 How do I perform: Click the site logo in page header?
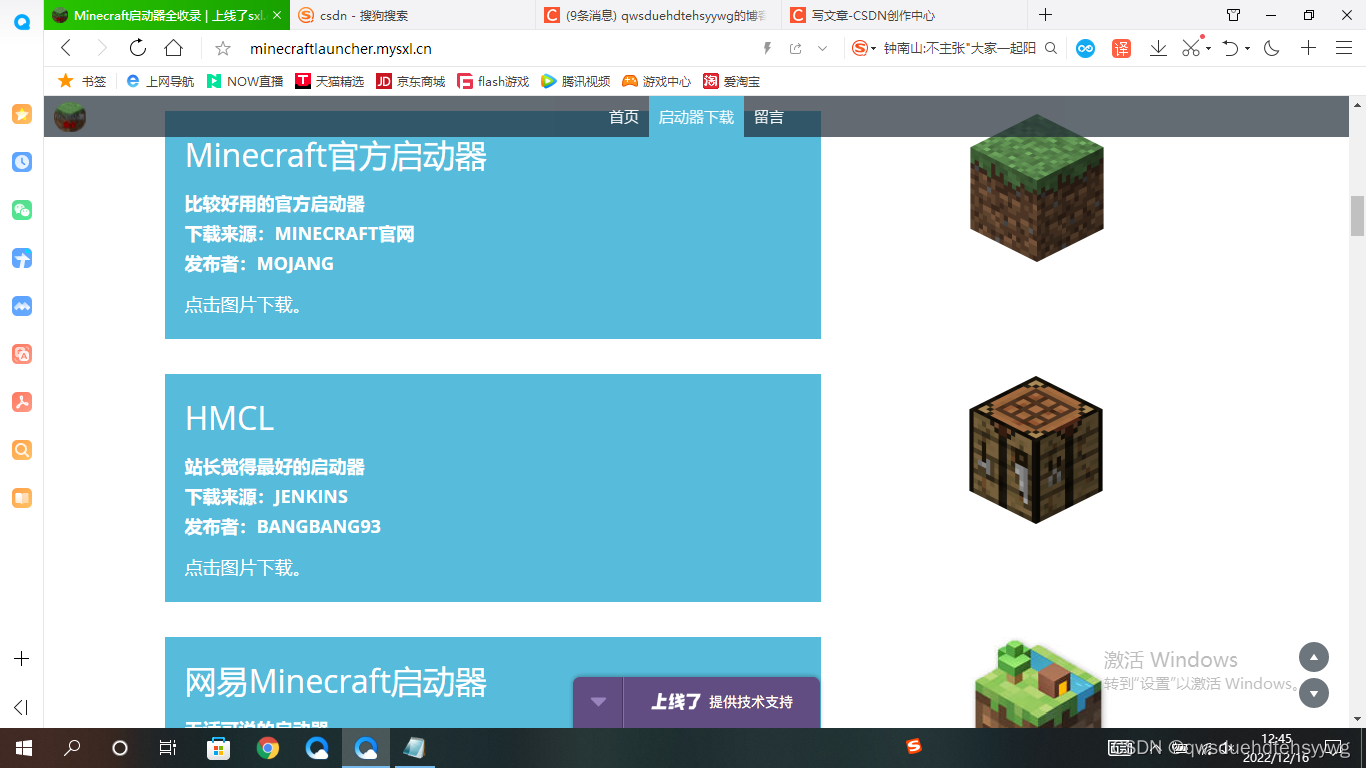point(70,117)
